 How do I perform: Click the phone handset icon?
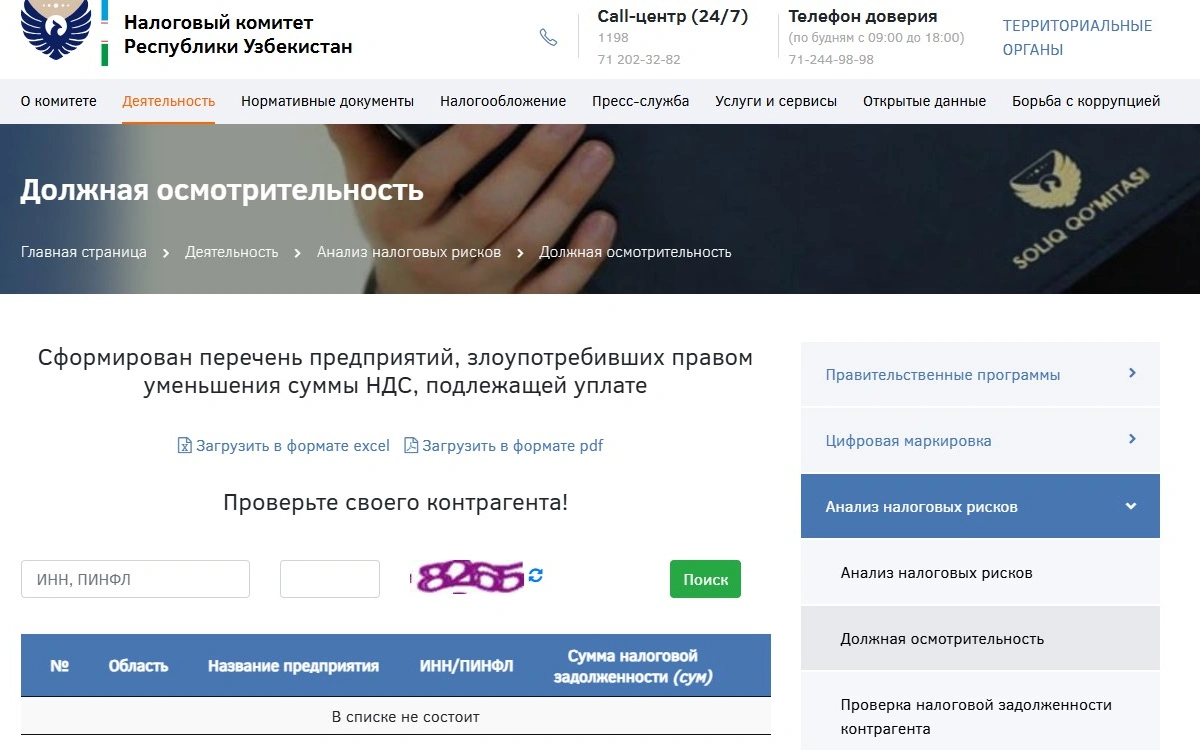coord(548,37)
